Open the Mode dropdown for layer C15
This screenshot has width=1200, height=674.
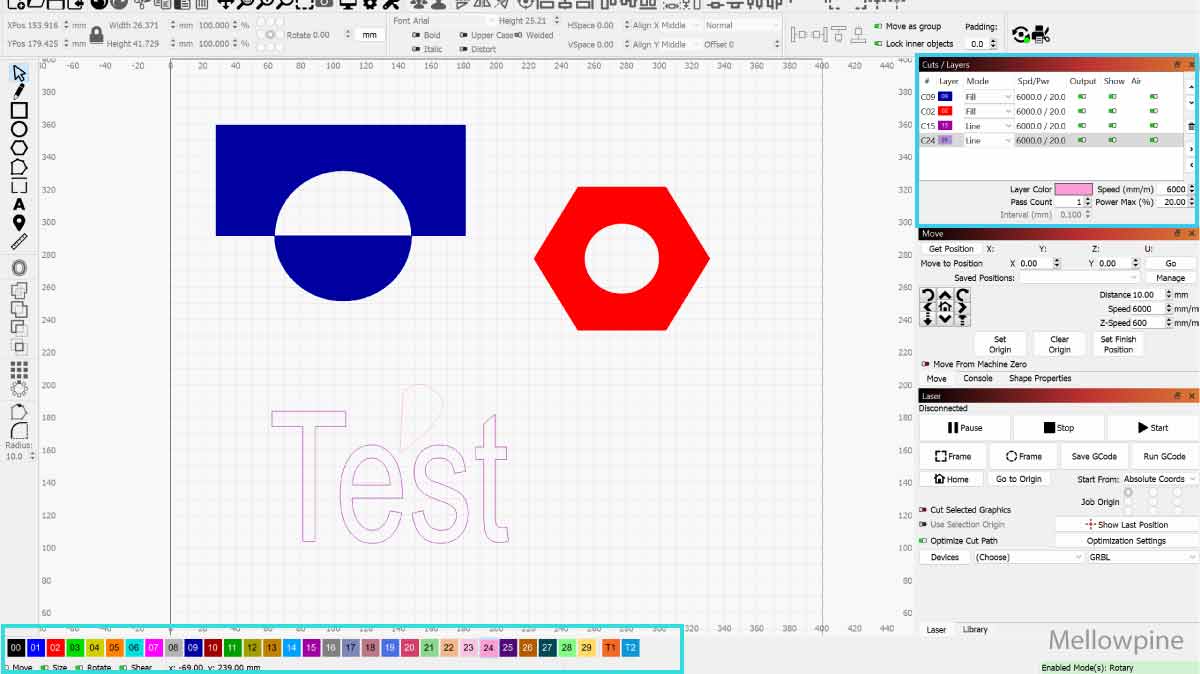pyautogui.click(x=988, y=126)
